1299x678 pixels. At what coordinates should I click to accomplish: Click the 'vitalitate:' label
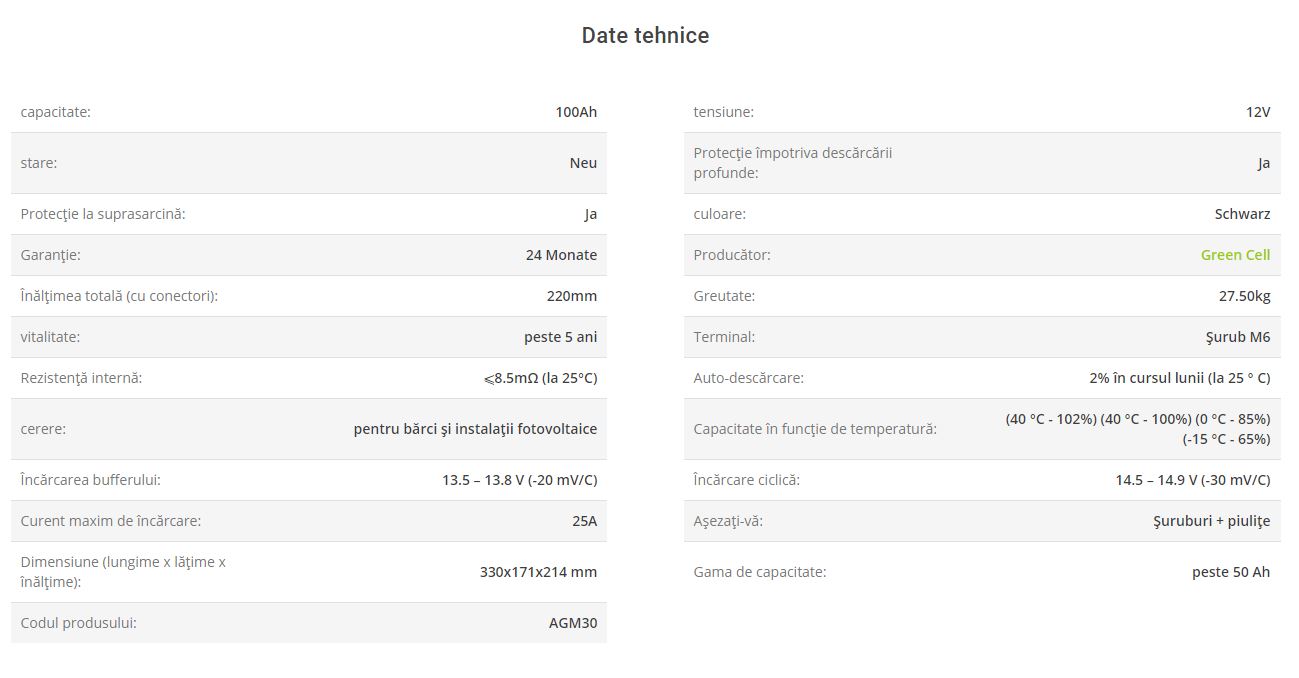(x=50, y=337)
